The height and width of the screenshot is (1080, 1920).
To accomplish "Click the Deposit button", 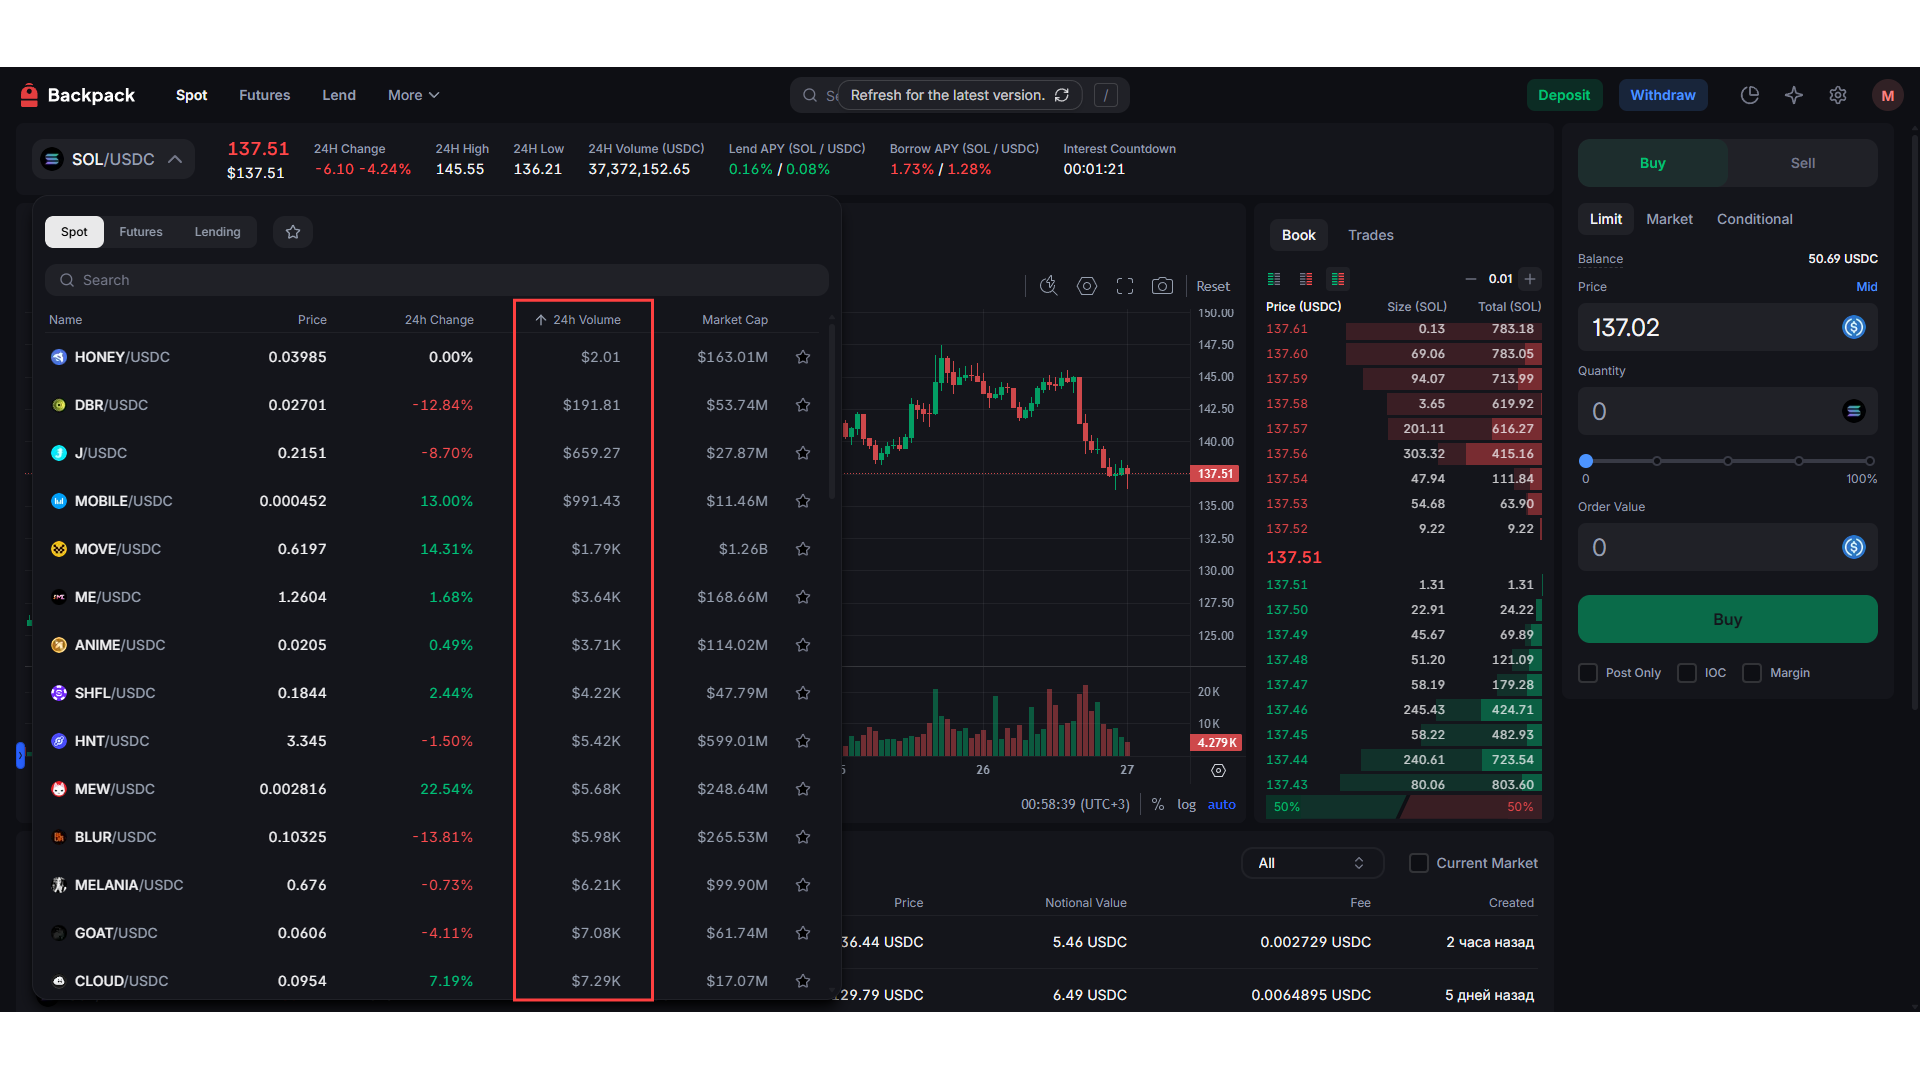I will pyautogui.click(x=1564, y=95).
